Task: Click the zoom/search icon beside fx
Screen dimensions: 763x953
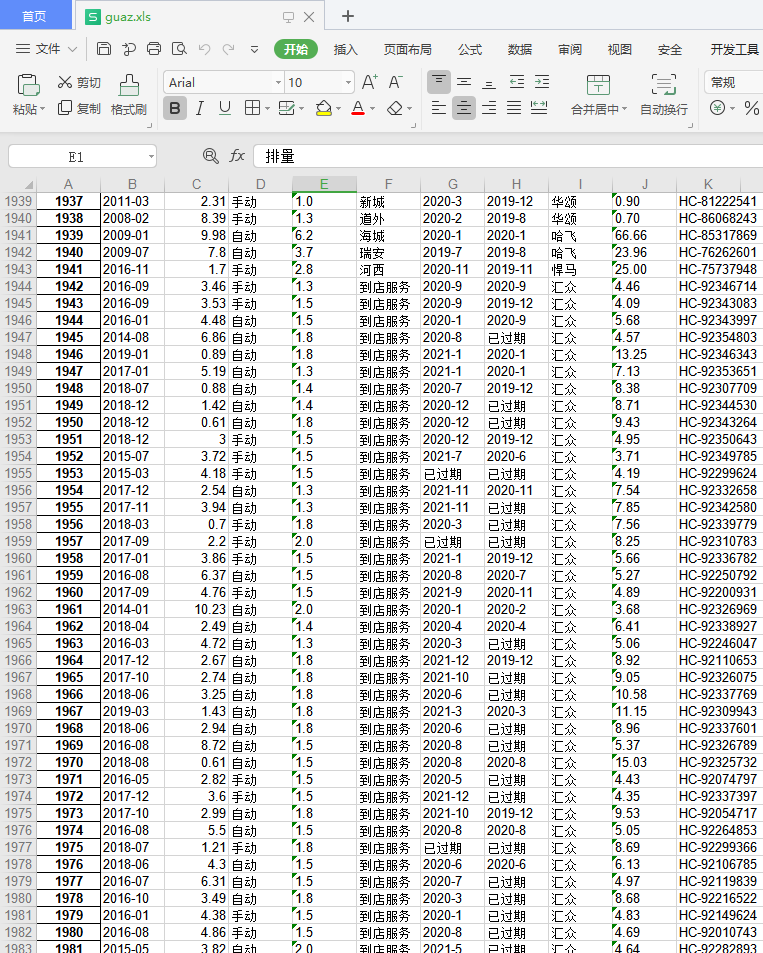Action: click(210, 156)
